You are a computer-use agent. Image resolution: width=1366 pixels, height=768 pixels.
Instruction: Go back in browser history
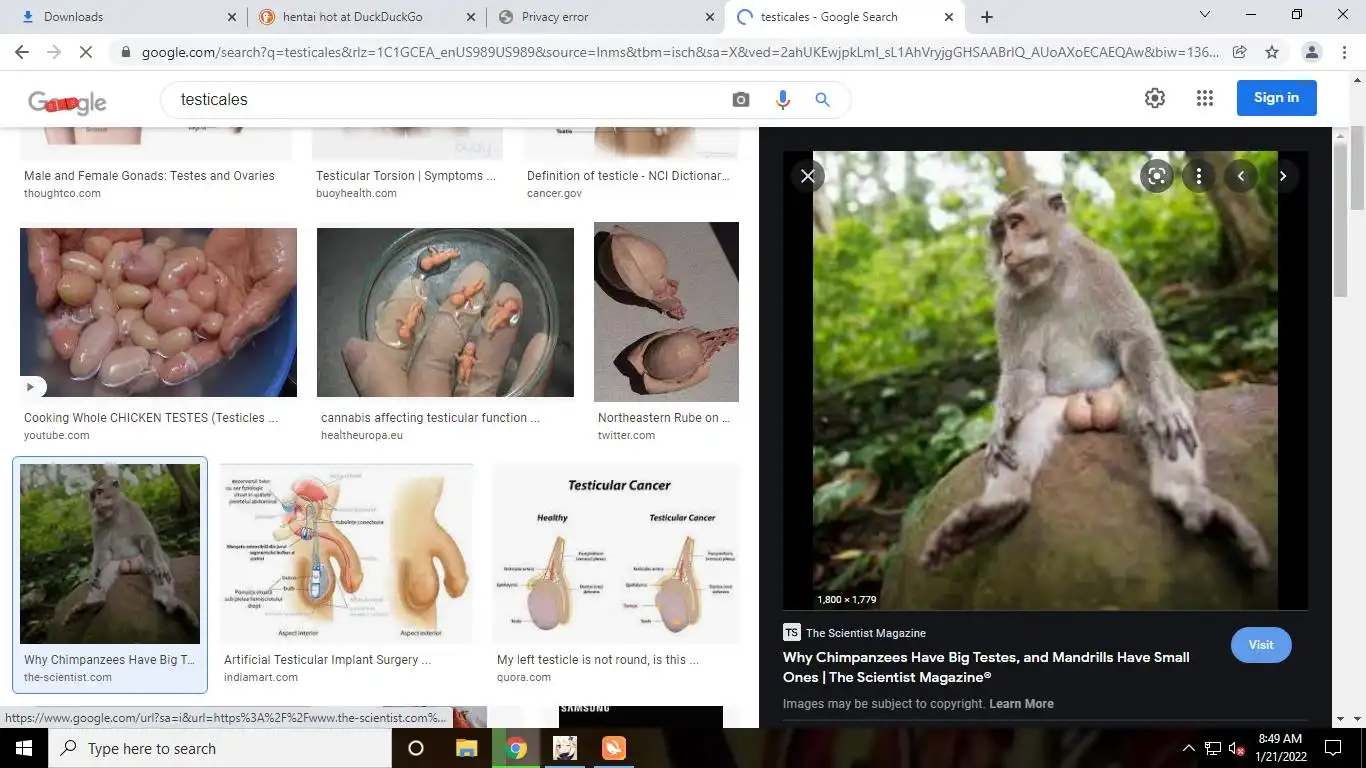click(22, 52)
